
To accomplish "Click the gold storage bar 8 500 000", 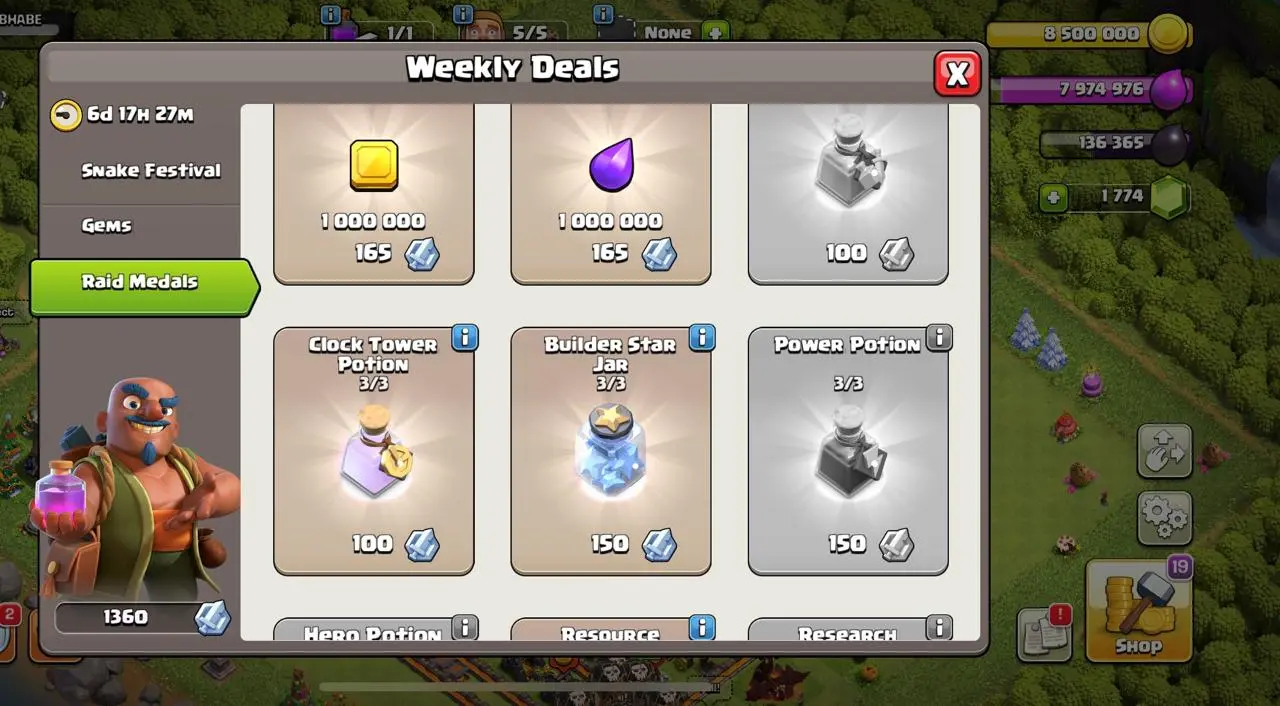I will pyautogui.click(x=1088, y=34).
